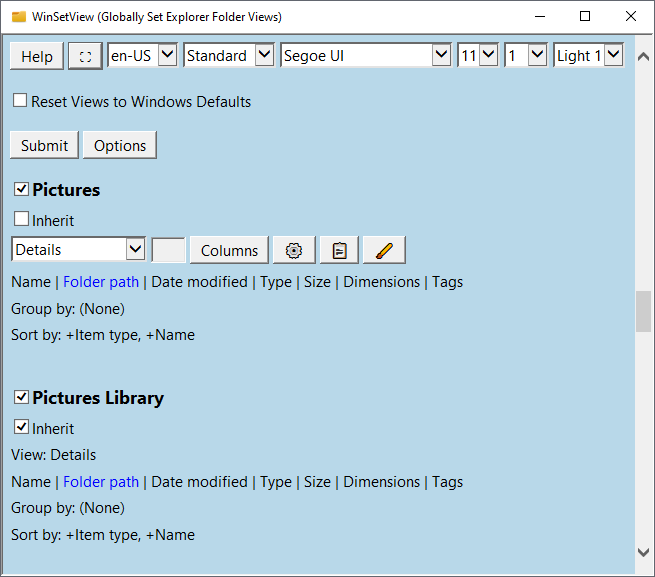Enable Inherit under Pictures
655x577 pixels.
click(21, 219)
